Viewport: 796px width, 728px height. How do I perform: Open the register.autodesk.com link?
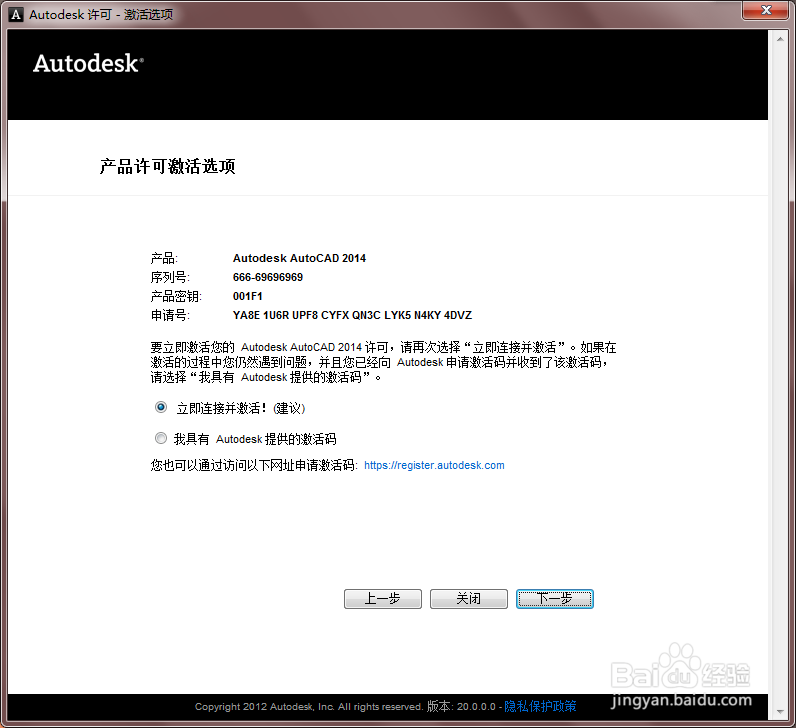click(x=434, y=465)
